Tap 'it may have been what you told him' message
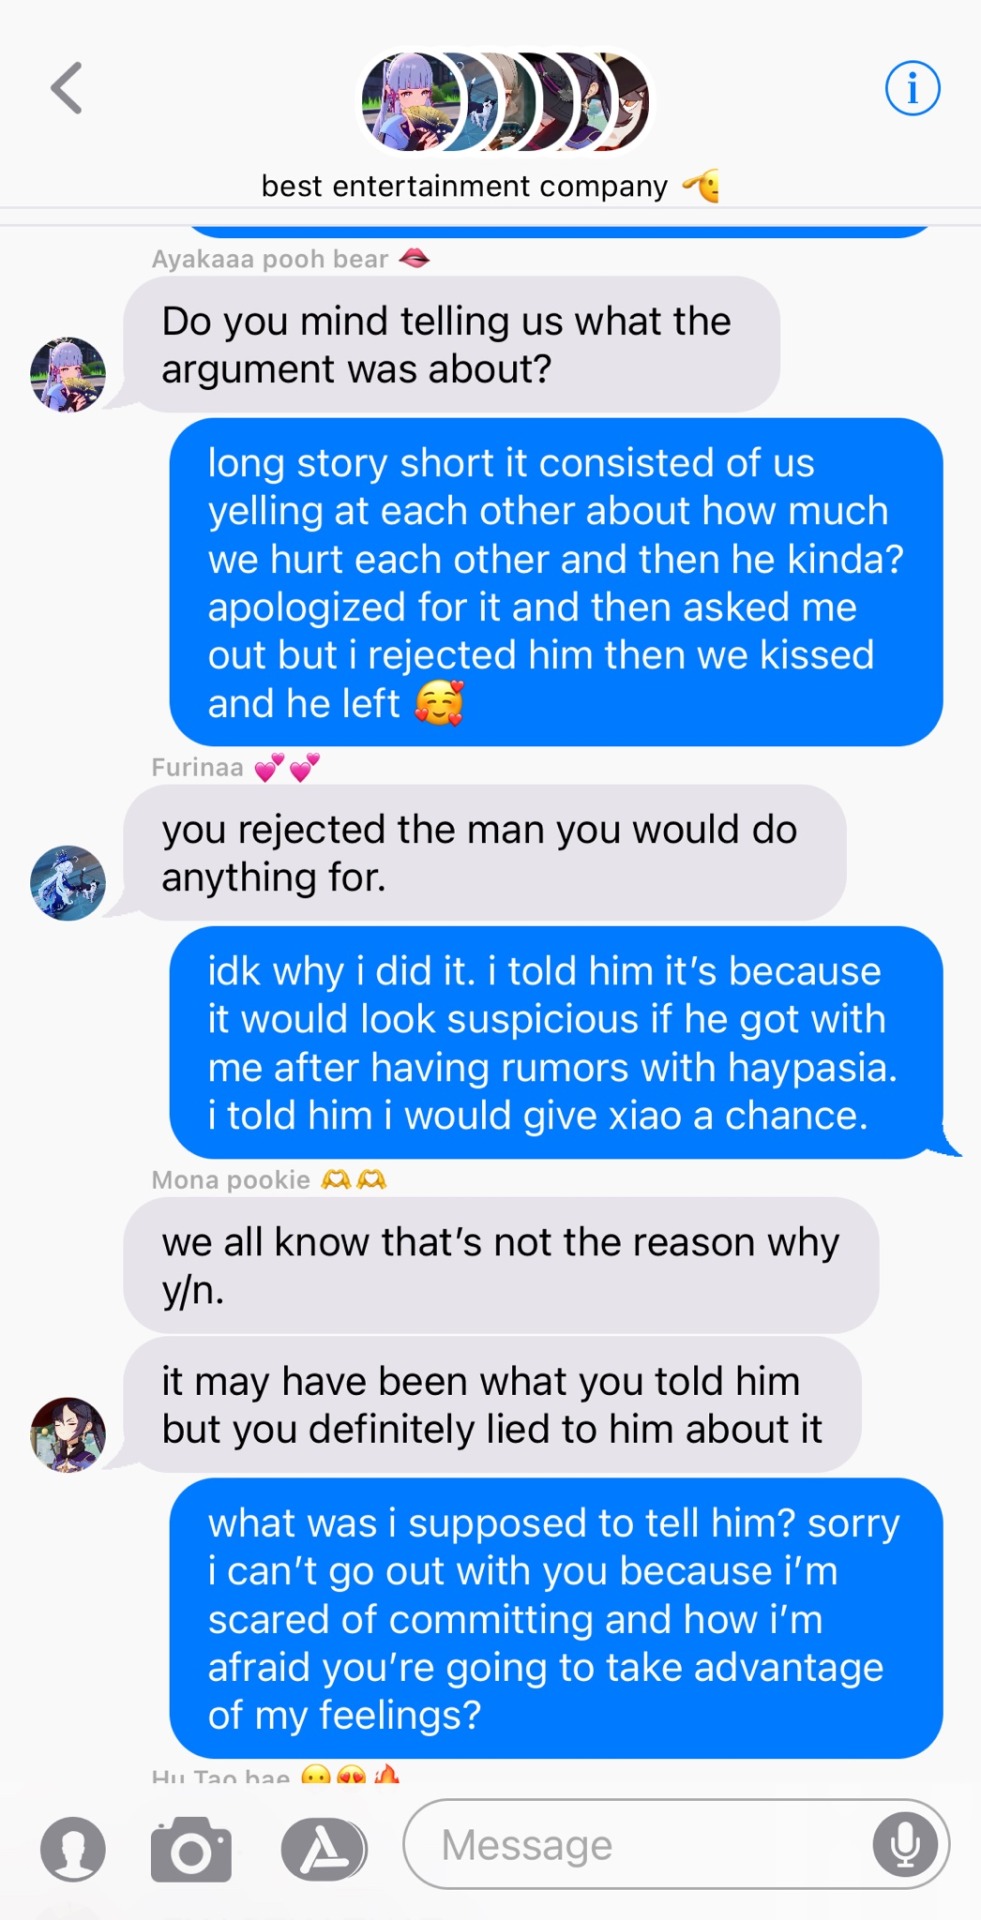The width and height of the screenshot is (981, 1920). [492, 1405]
